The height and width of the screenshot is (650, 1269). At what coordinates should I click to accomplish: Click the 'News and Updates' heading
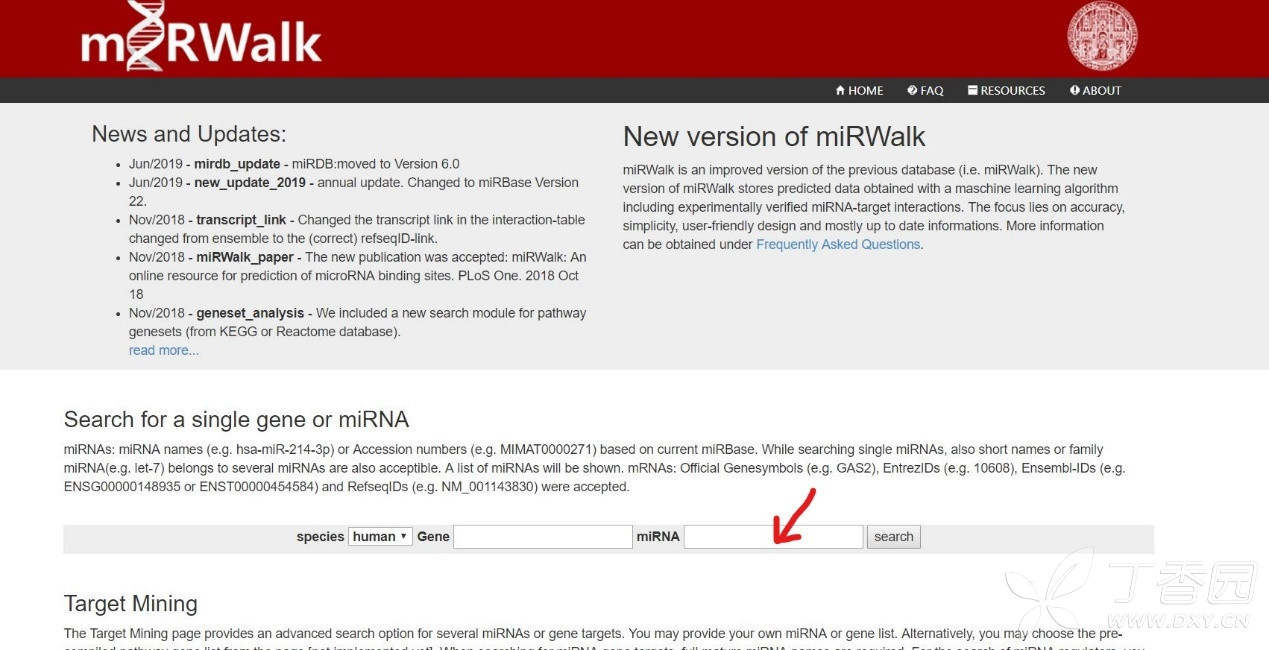pos(189,134)
